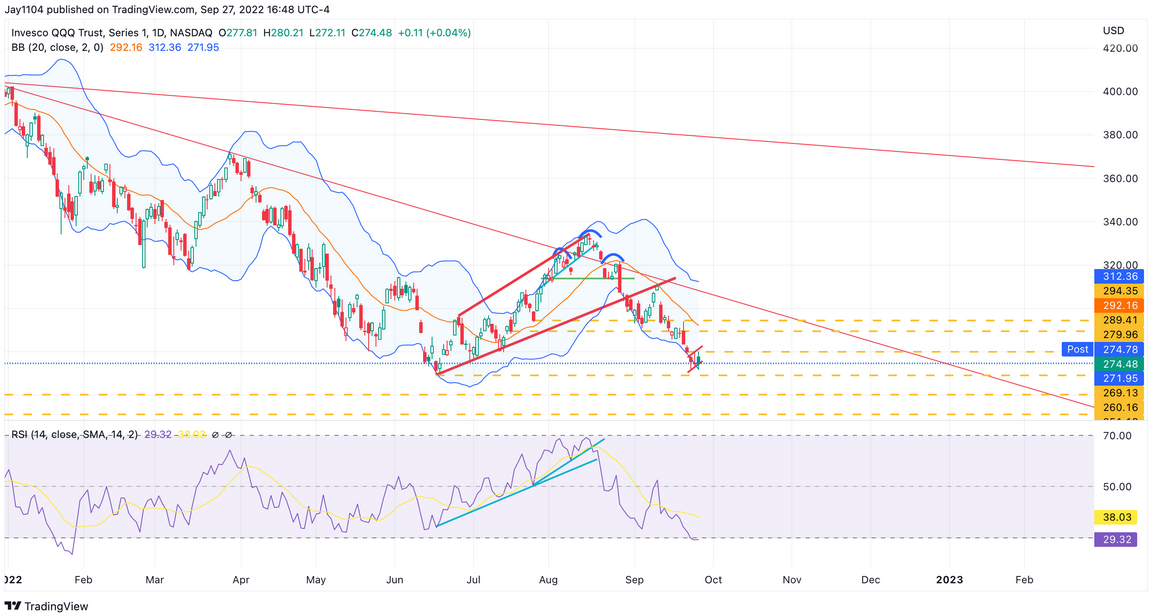Select the BB (20, close, 2, 0) indicator legend
Screen dimensions: 1150x613
[57, 48]
